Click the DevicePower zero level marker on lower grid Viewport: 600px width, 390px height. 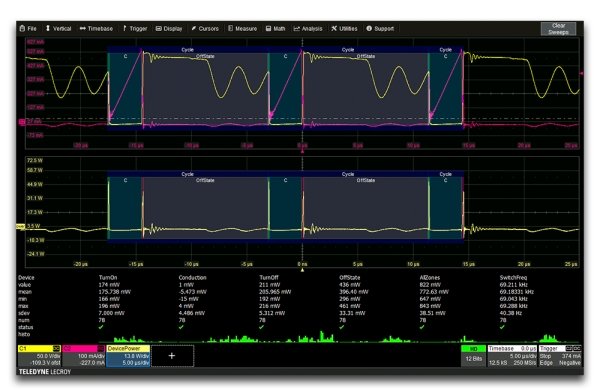click(21, 227)
